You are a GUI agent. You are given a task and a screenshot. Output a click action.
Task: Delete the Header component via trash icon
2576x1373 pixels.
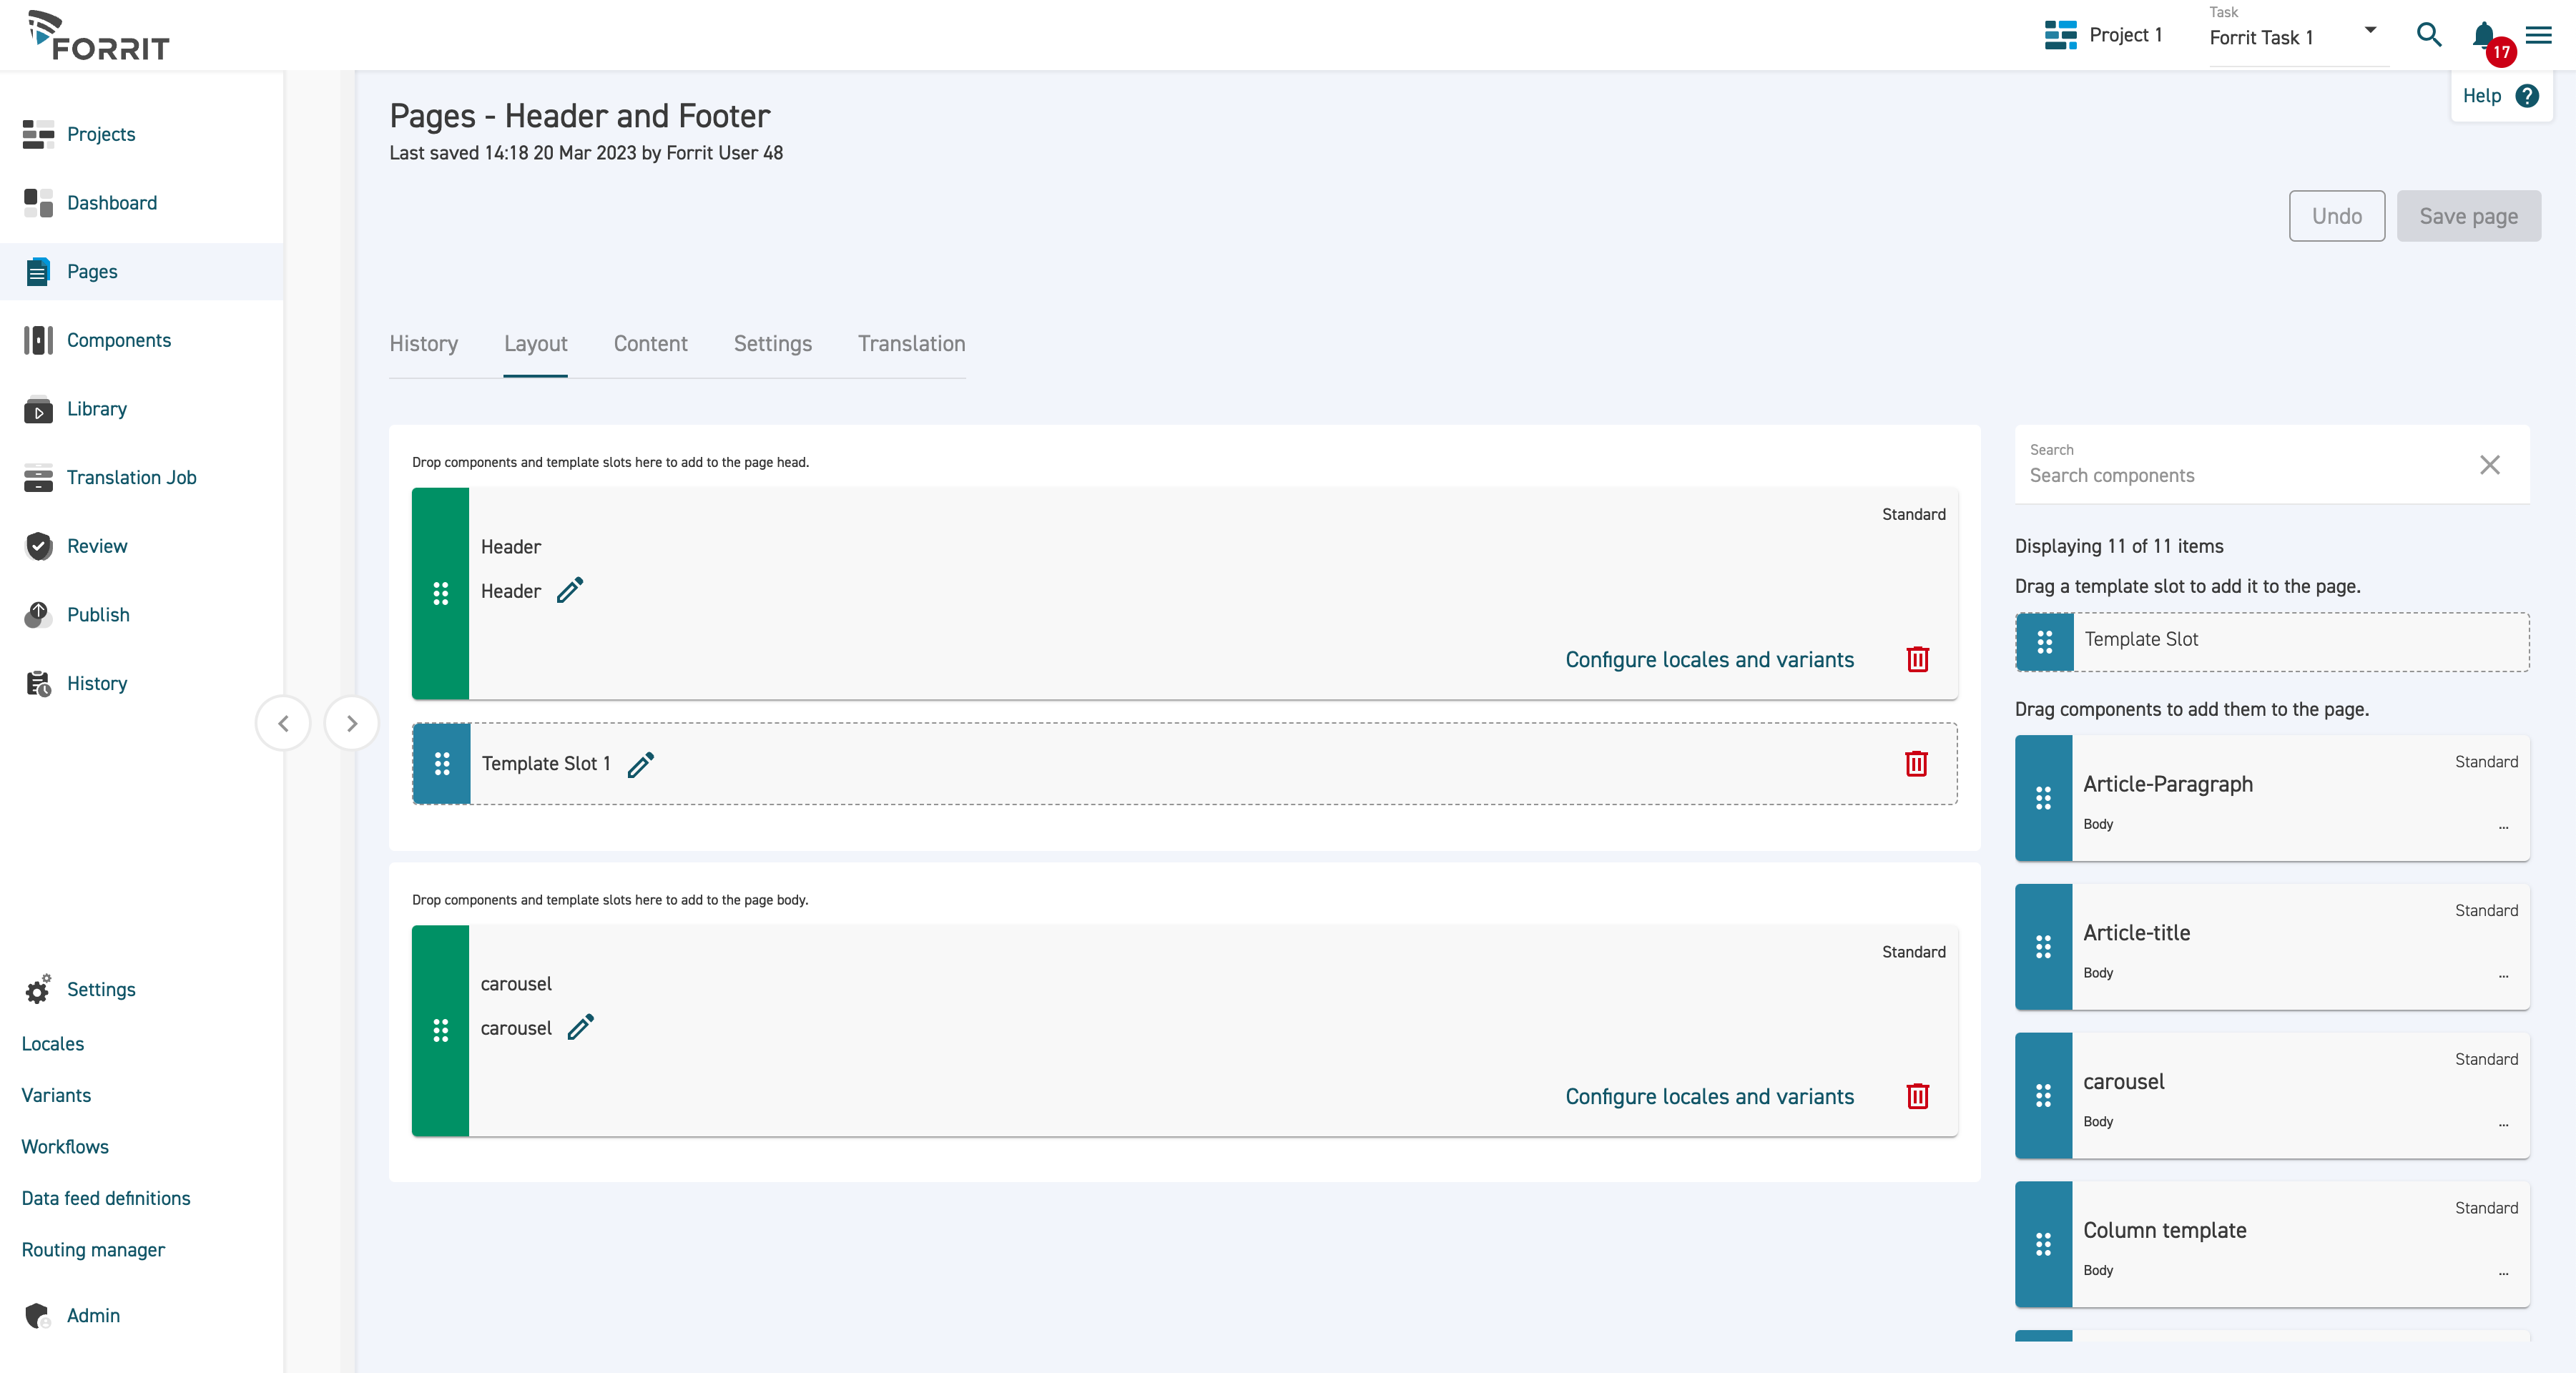click(1917, 660)
